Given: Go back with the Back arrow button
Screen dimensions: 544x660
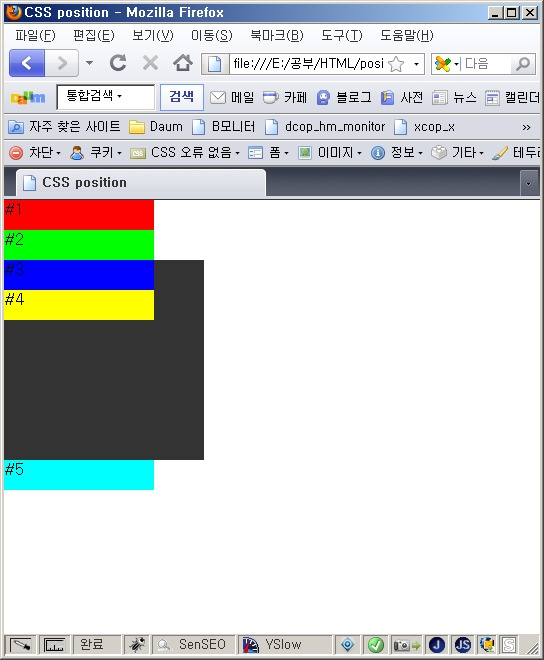Looking at the screenshot, I should (x=27, y=63).
